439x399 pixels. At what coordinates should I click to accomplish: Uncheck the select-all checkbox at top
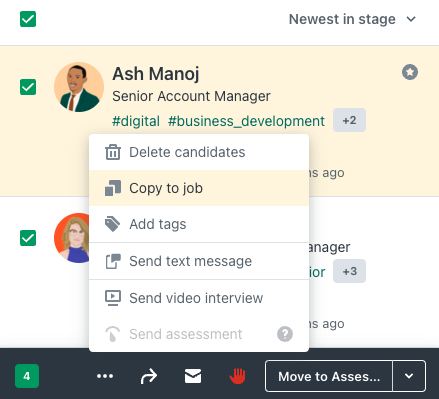(x=28, y=19)
